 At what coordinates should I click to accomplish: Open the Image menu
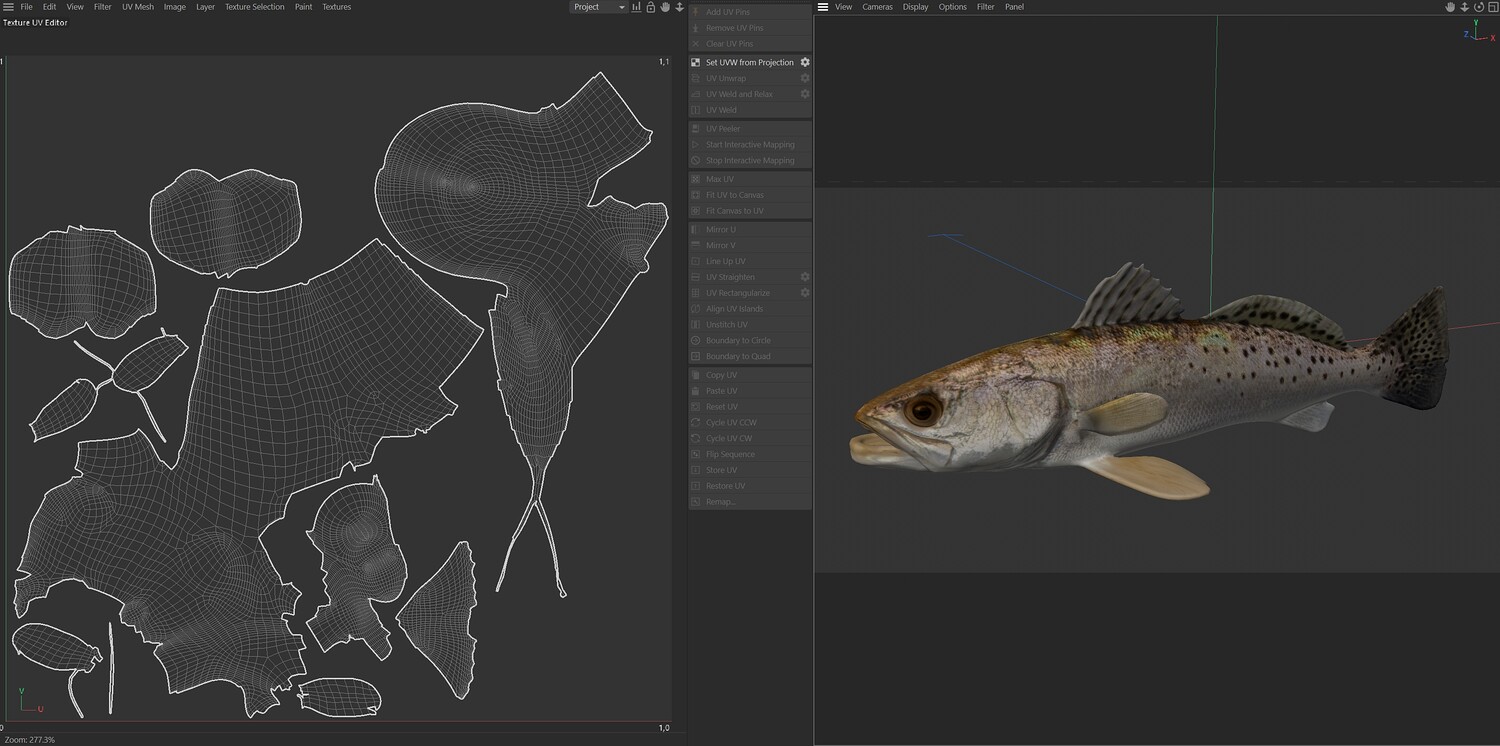point(175,7)
